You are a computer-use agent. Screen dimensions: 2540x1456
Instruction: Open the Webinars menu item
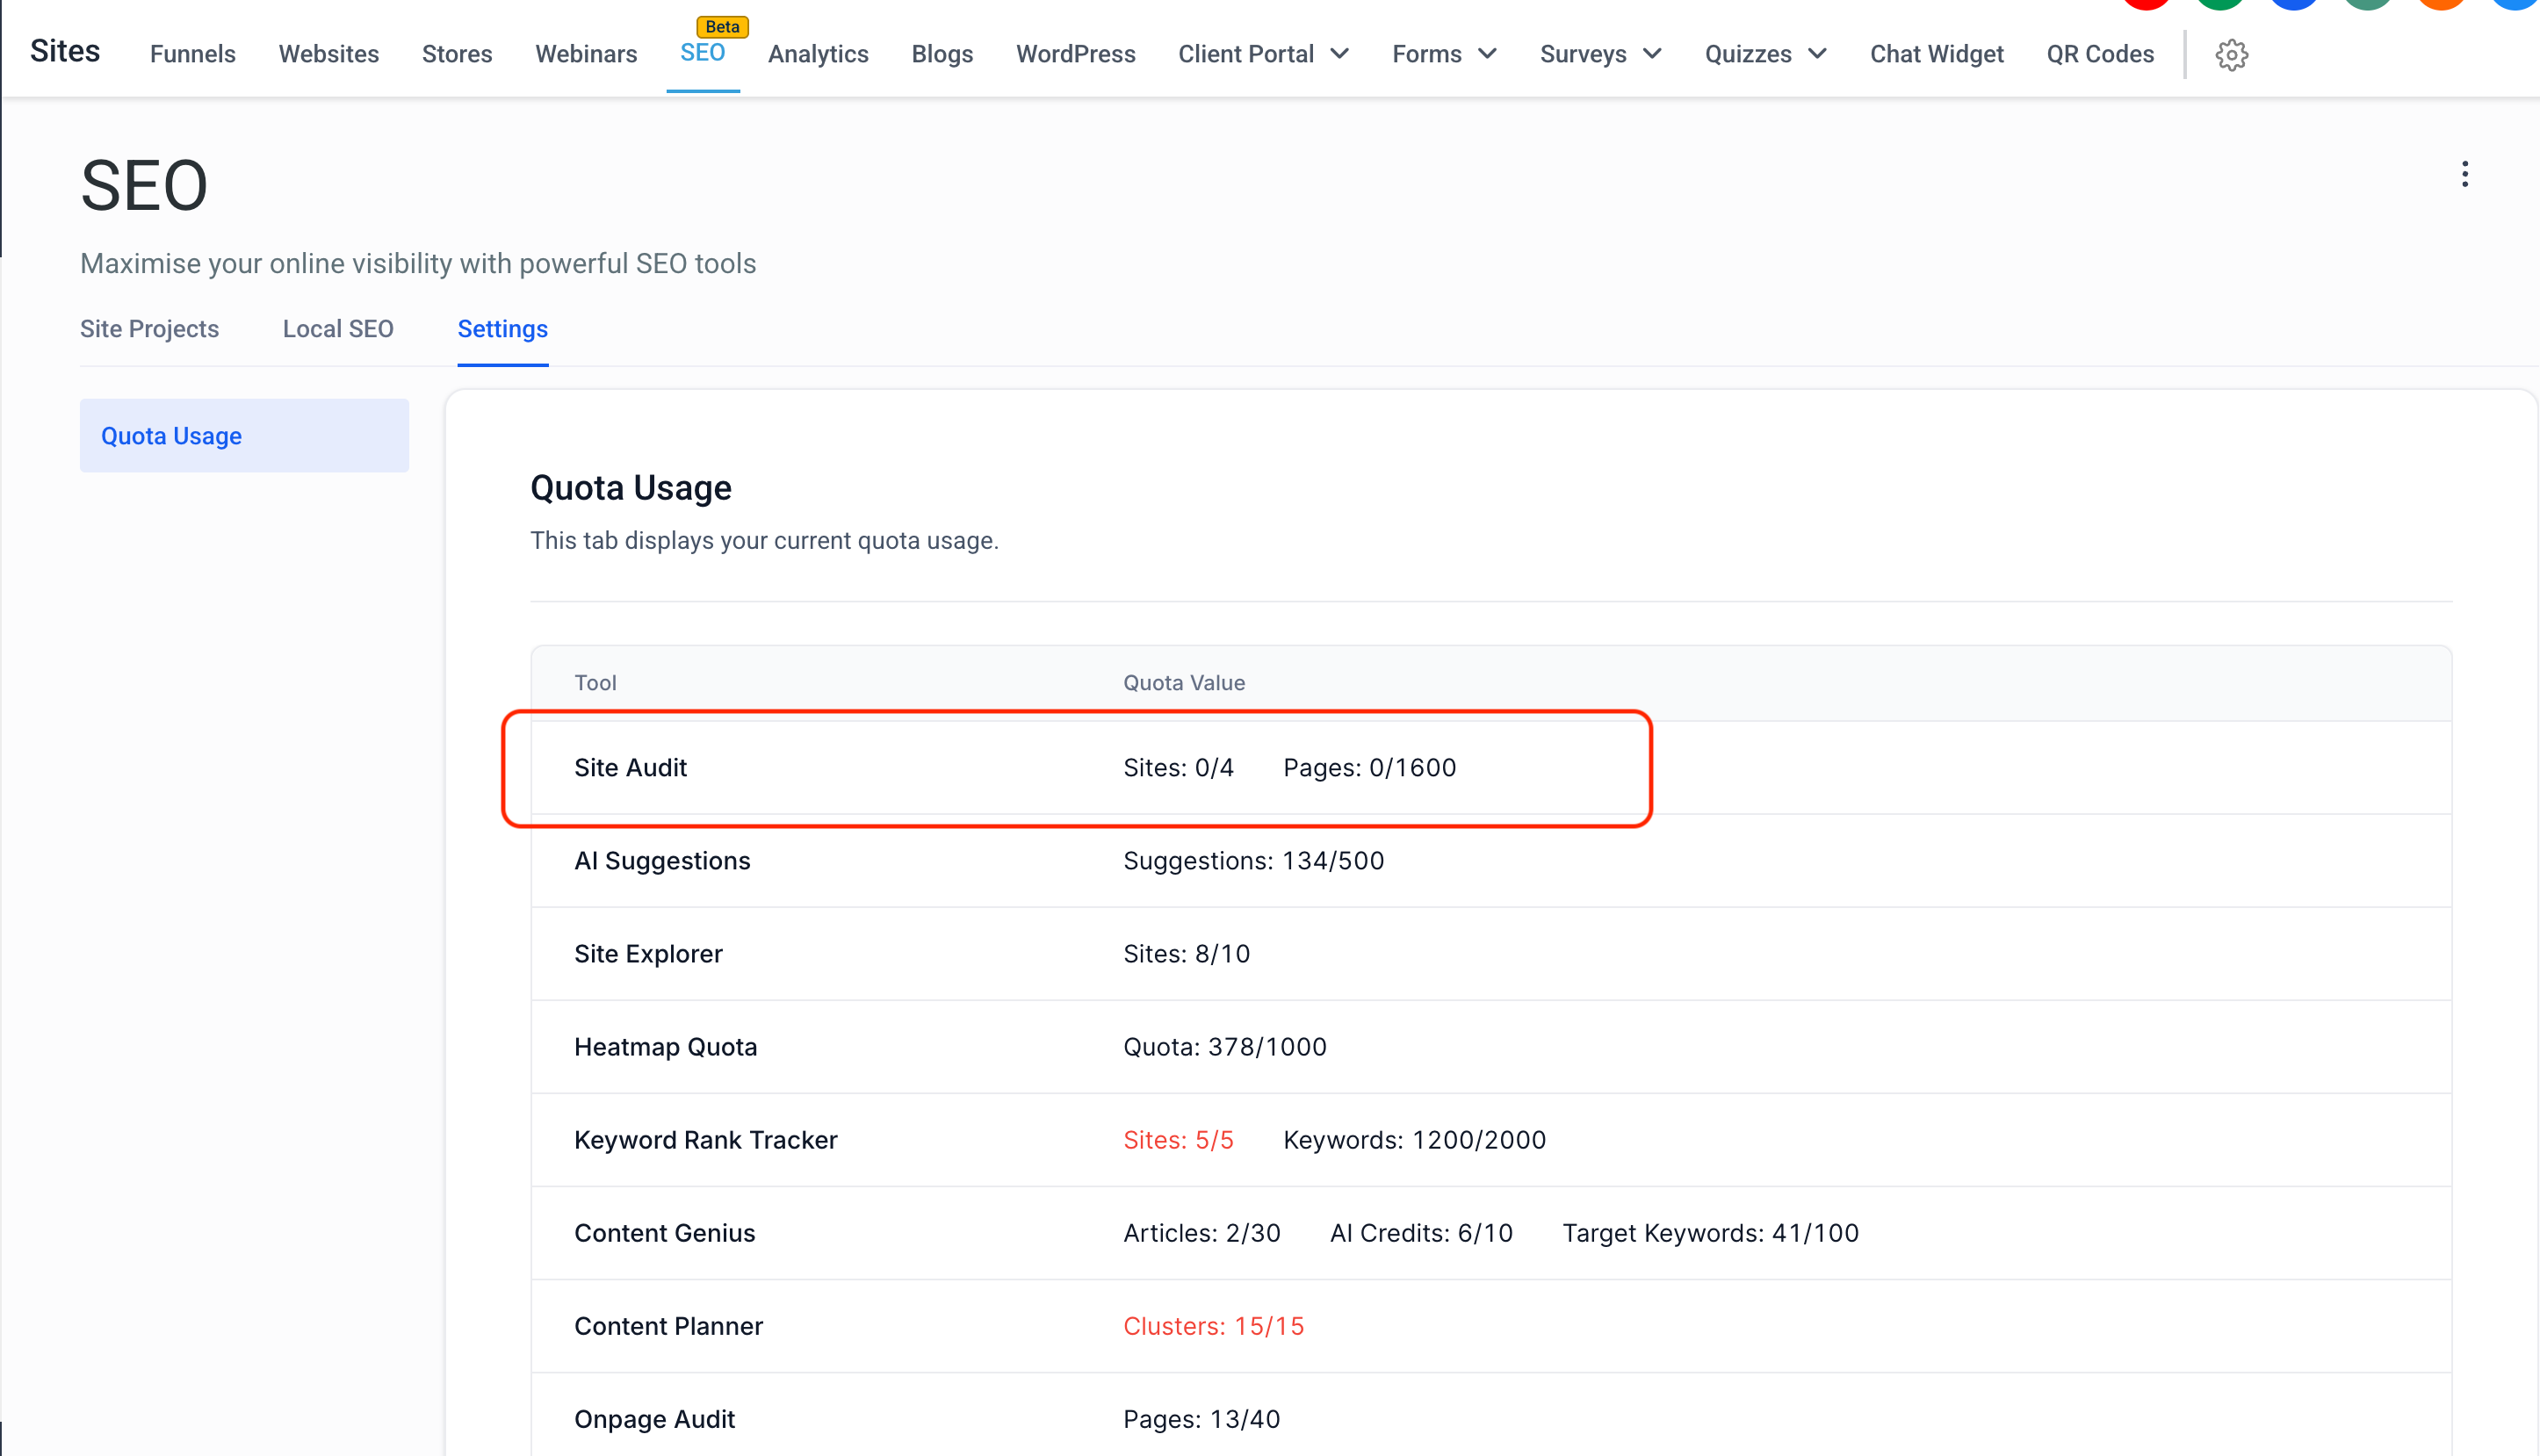tap(585, 54)
